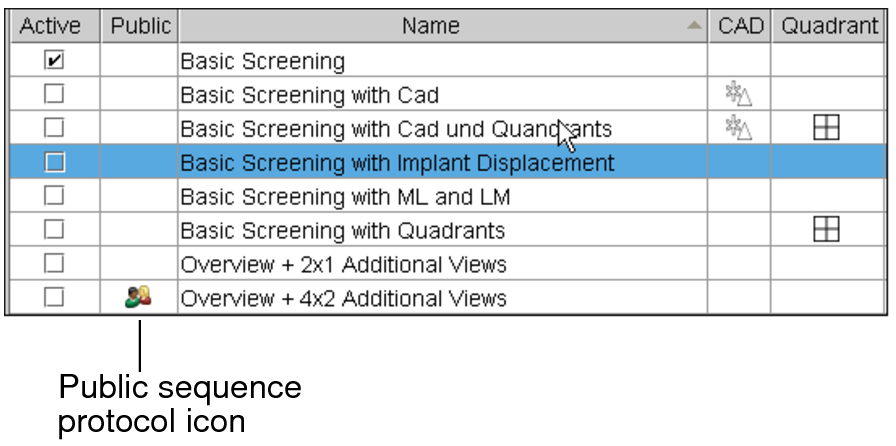The height and width of the screenshot is (446, 896).
Task: Click CAD icon in Cad und Quadrants row
Action: [738, 128]
